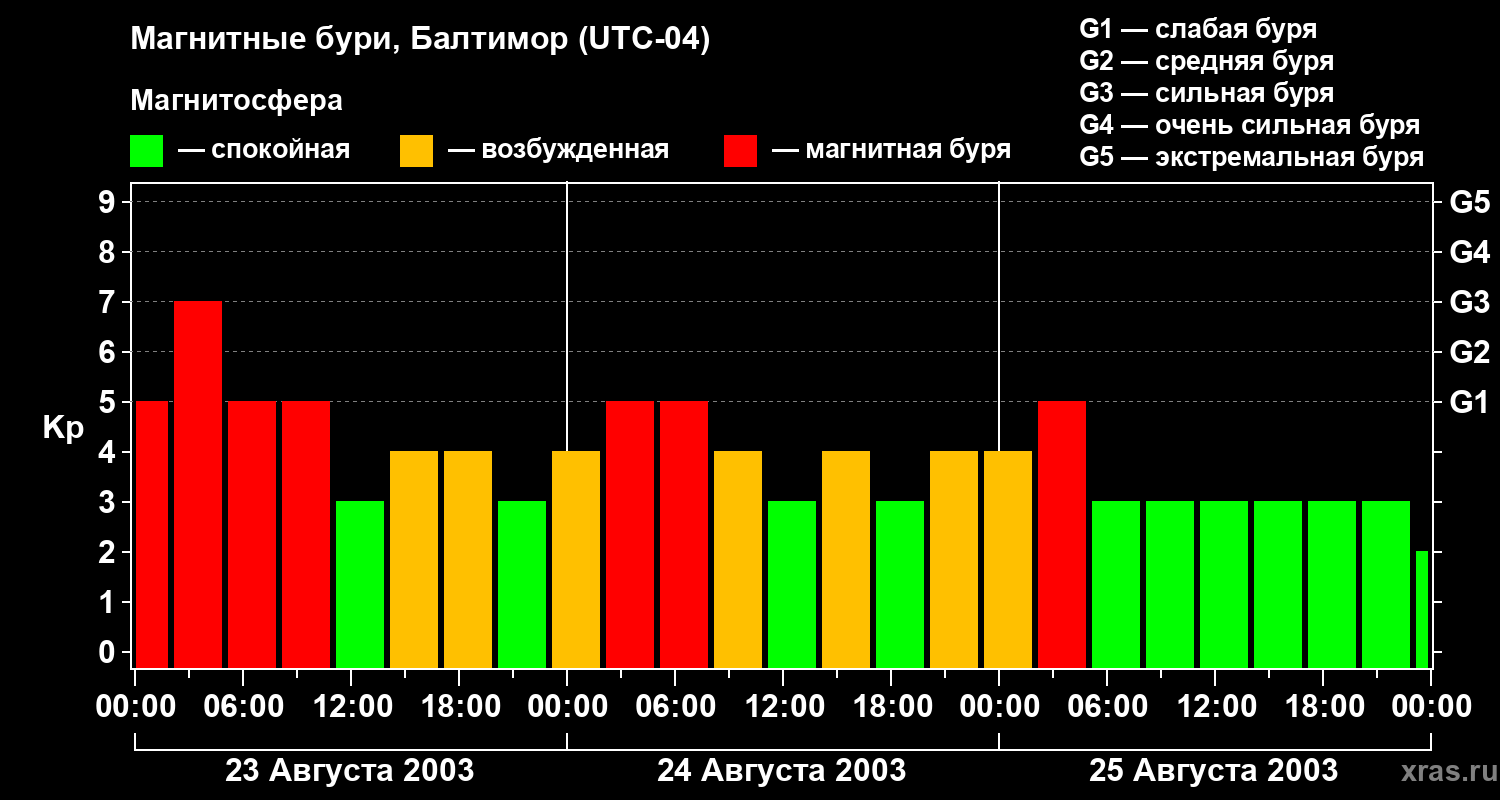This screenshot has height=800, width=1500.
Task: Select the 'G3 — сильная буря' legend line
Action: (1206, 93)
